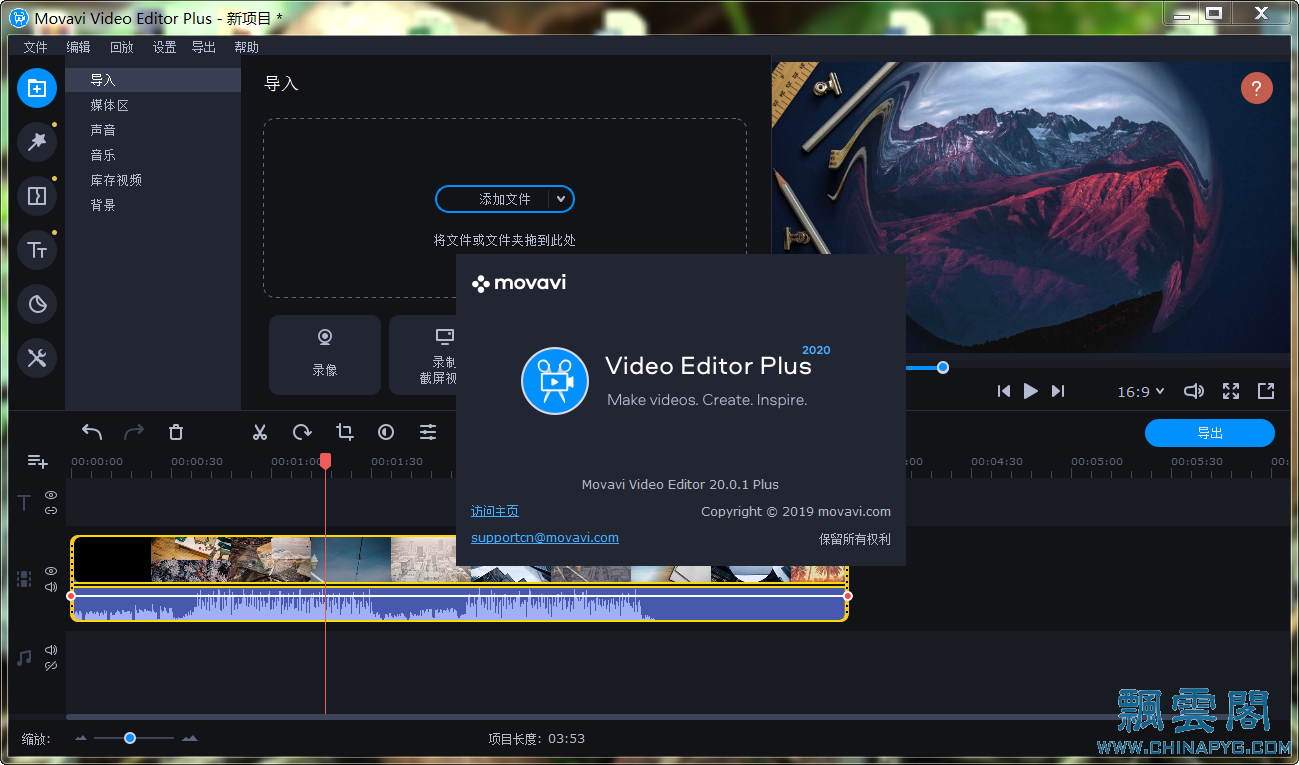Screen dimensions: 1299x765
Task: Toggle title track link icon
Action: pyautogui.click(x=51, y=511)
